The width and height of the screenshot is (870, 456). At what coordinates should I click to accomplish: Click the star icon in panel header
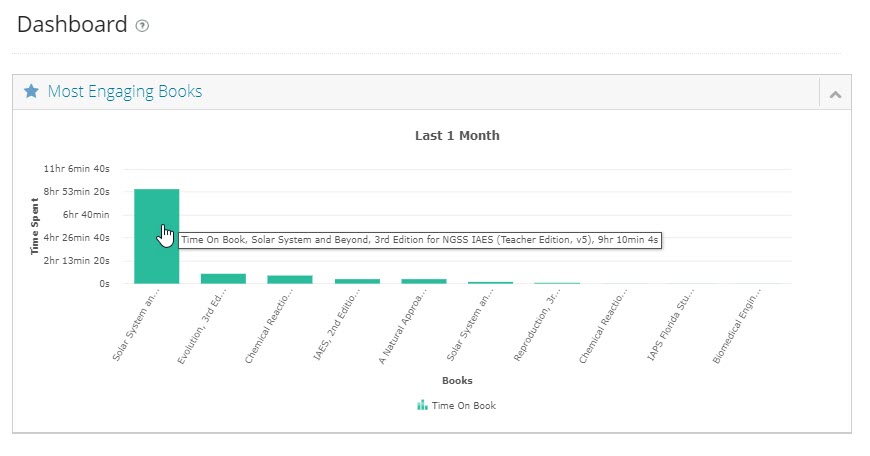click(31, 92)
